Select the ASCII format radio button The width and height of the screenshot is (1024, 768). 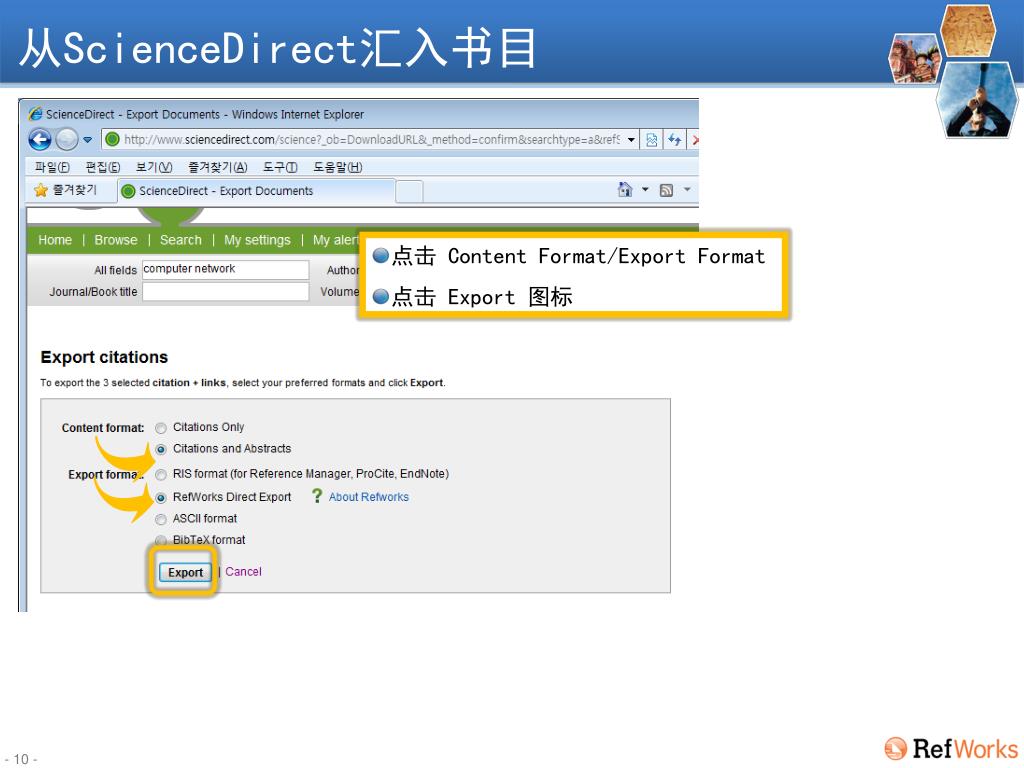[x=161, y=519]
